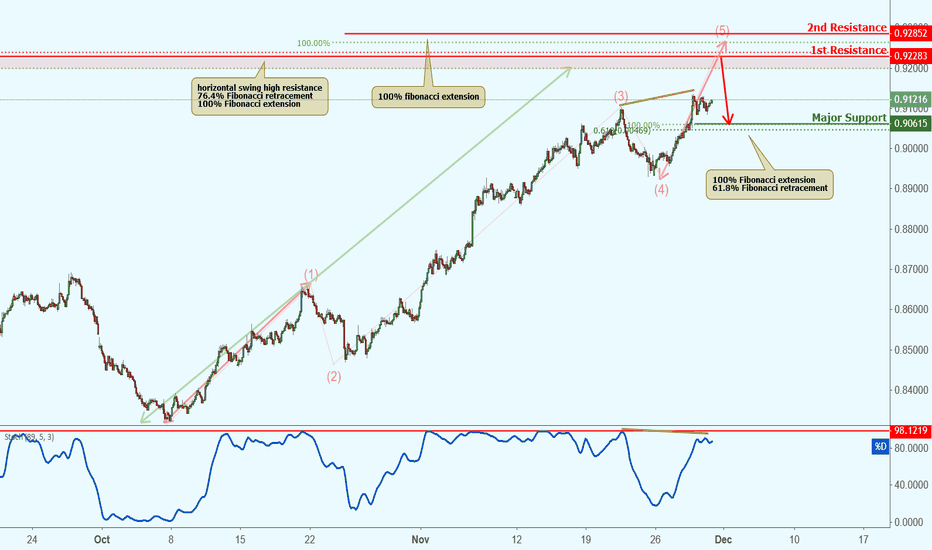Click Elliott wave label (5)
The height and width of the screenshot is (550, 932).
coord(722,30)
